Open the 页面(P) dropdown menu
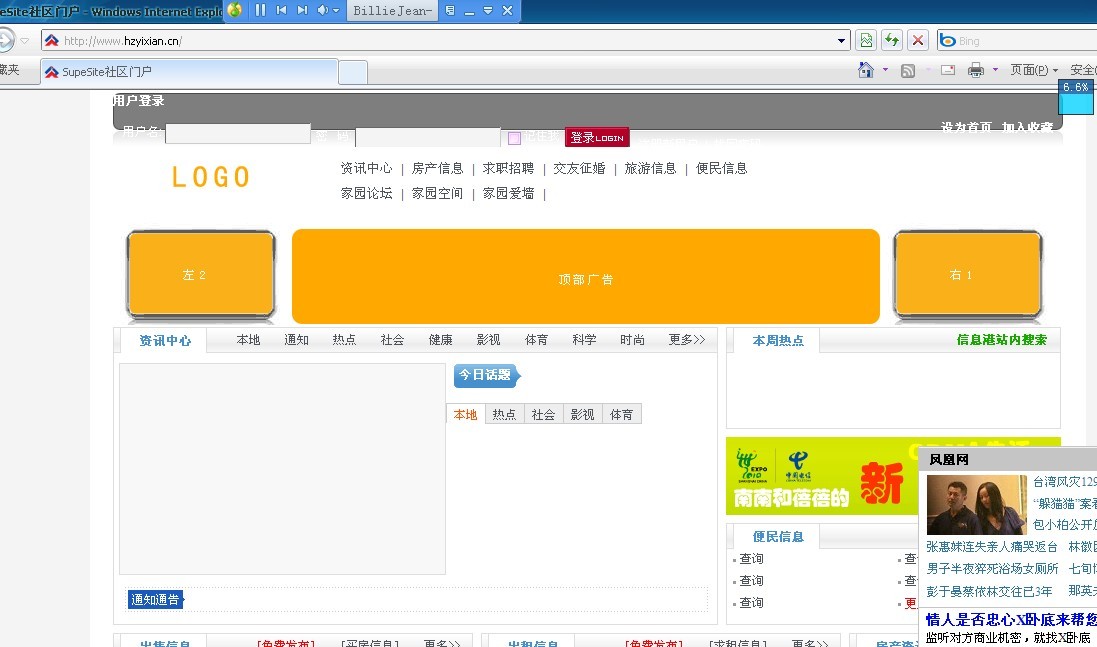The height and width of the screenshot is (647, 1097). click(1034, 70)
